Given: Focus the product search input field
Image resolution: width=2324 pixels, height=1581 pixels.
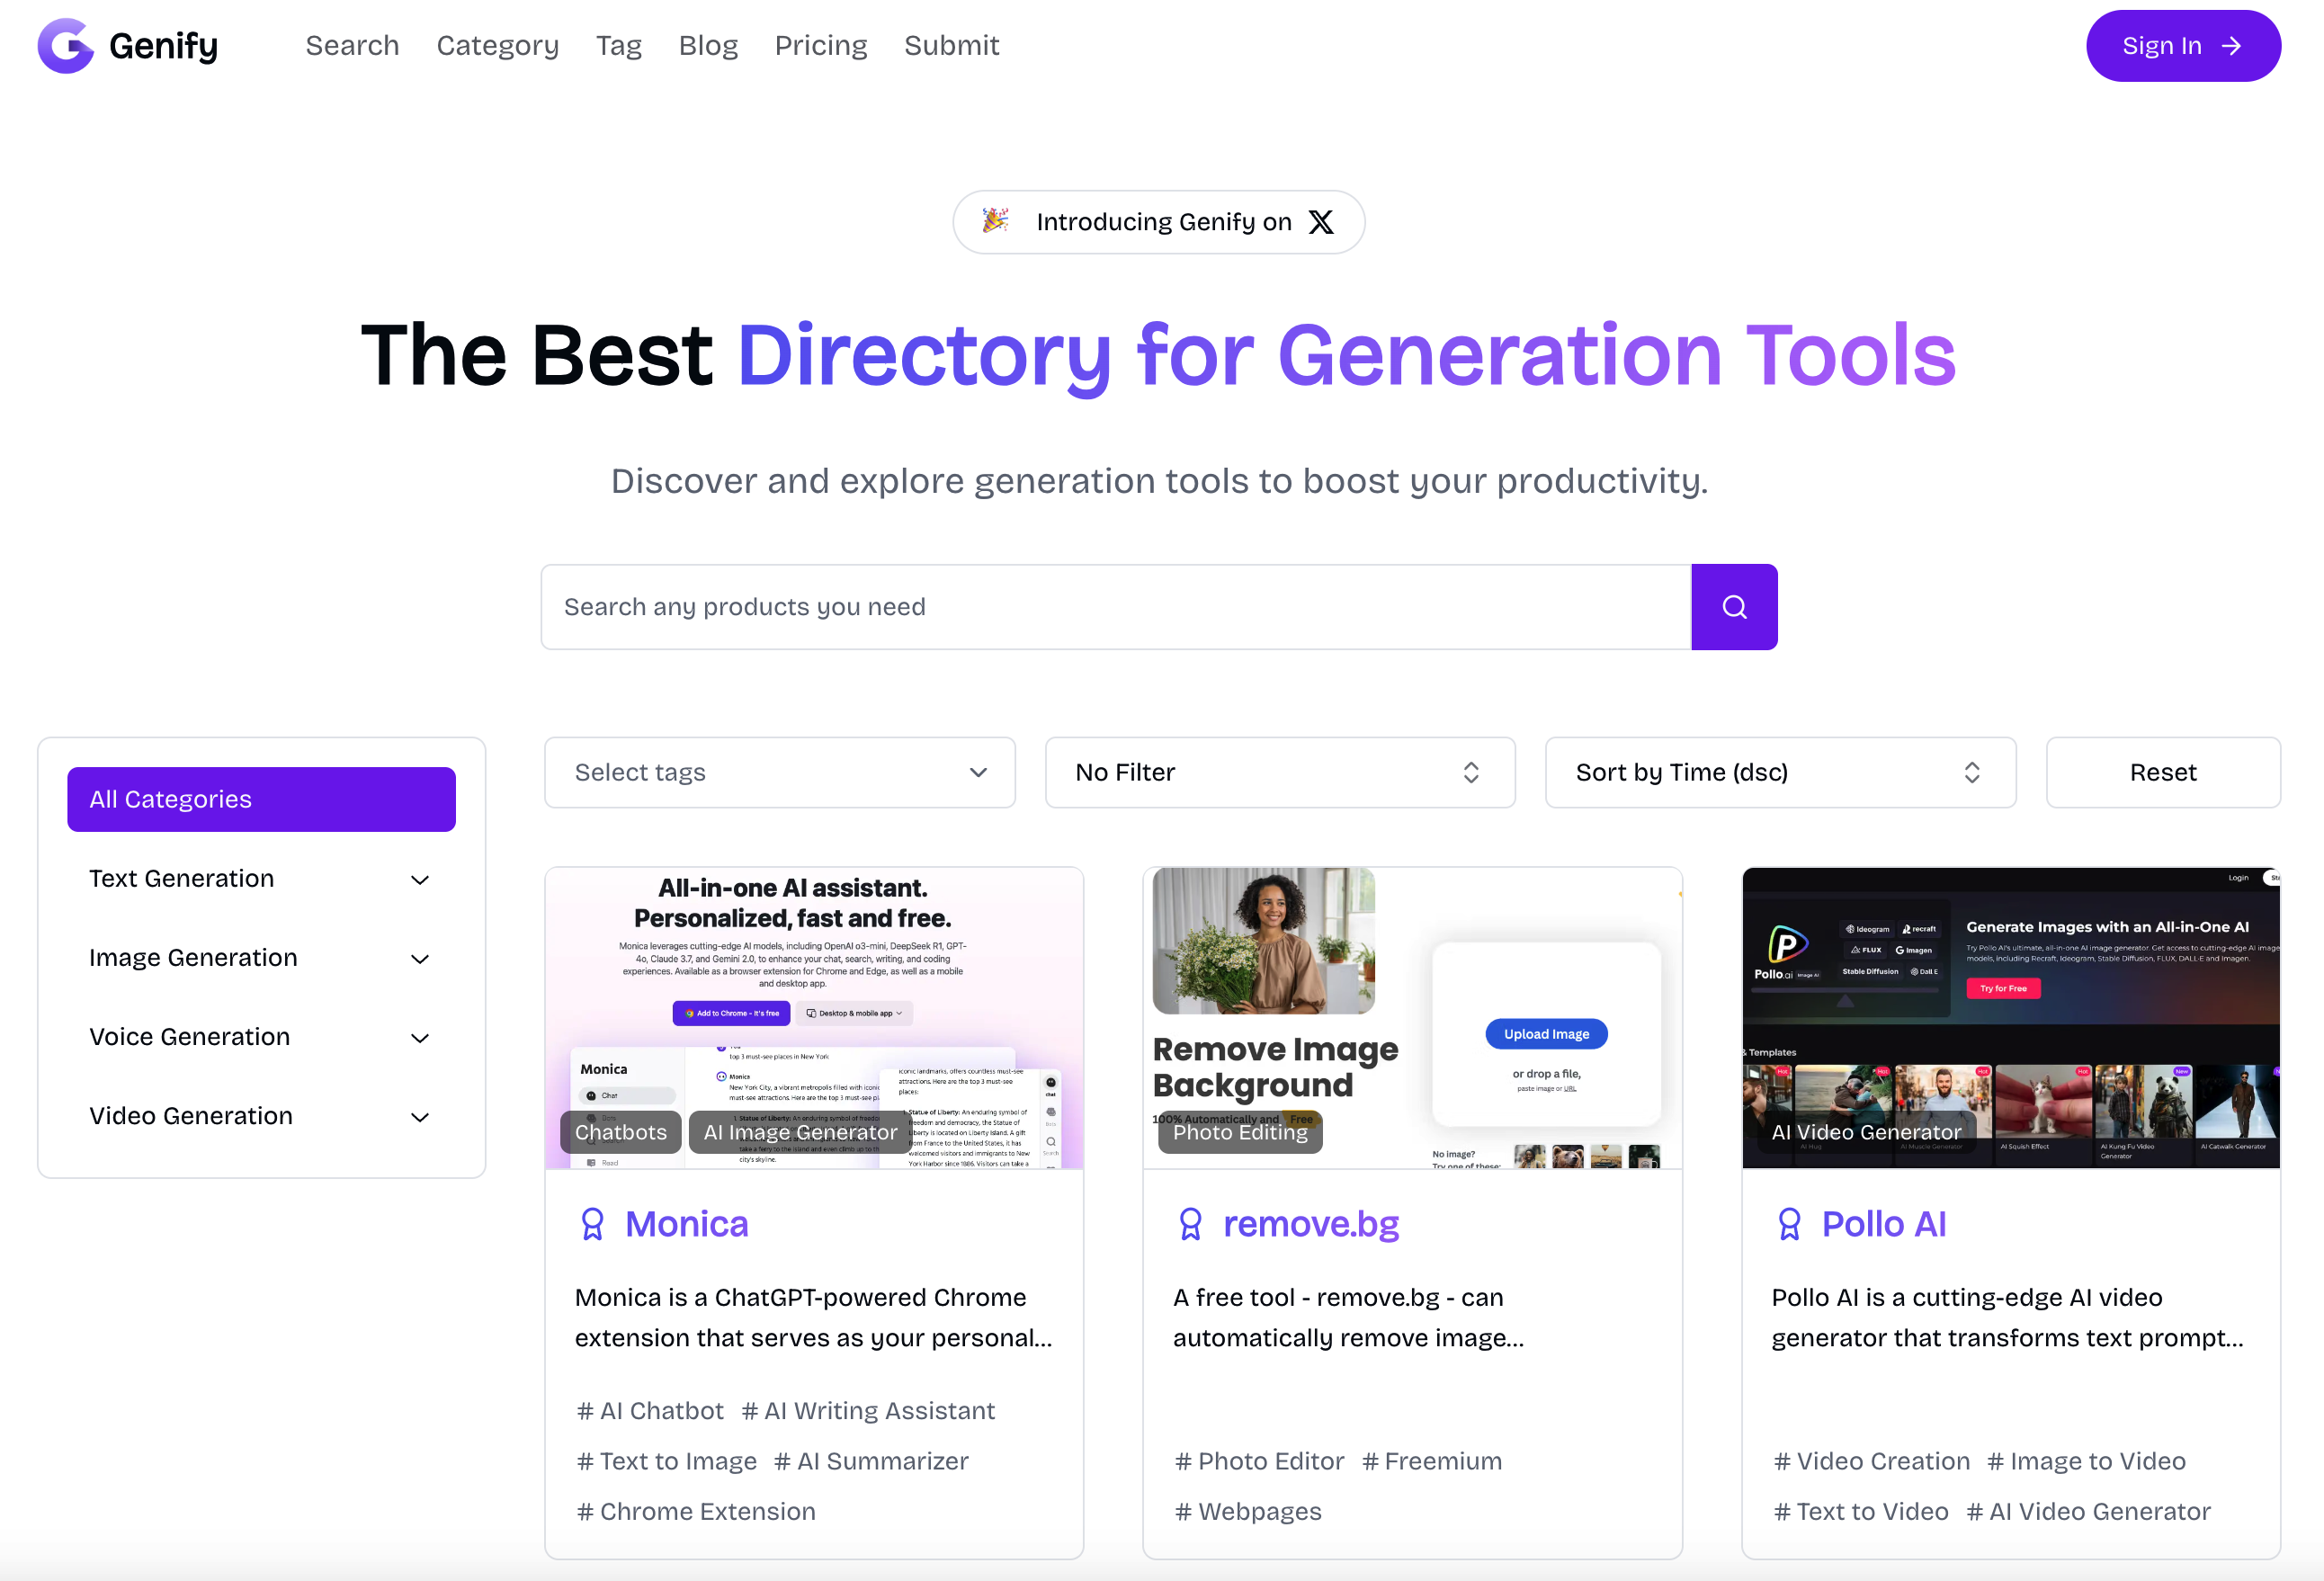Looking at the screenshot, I should coord(1115,607).
